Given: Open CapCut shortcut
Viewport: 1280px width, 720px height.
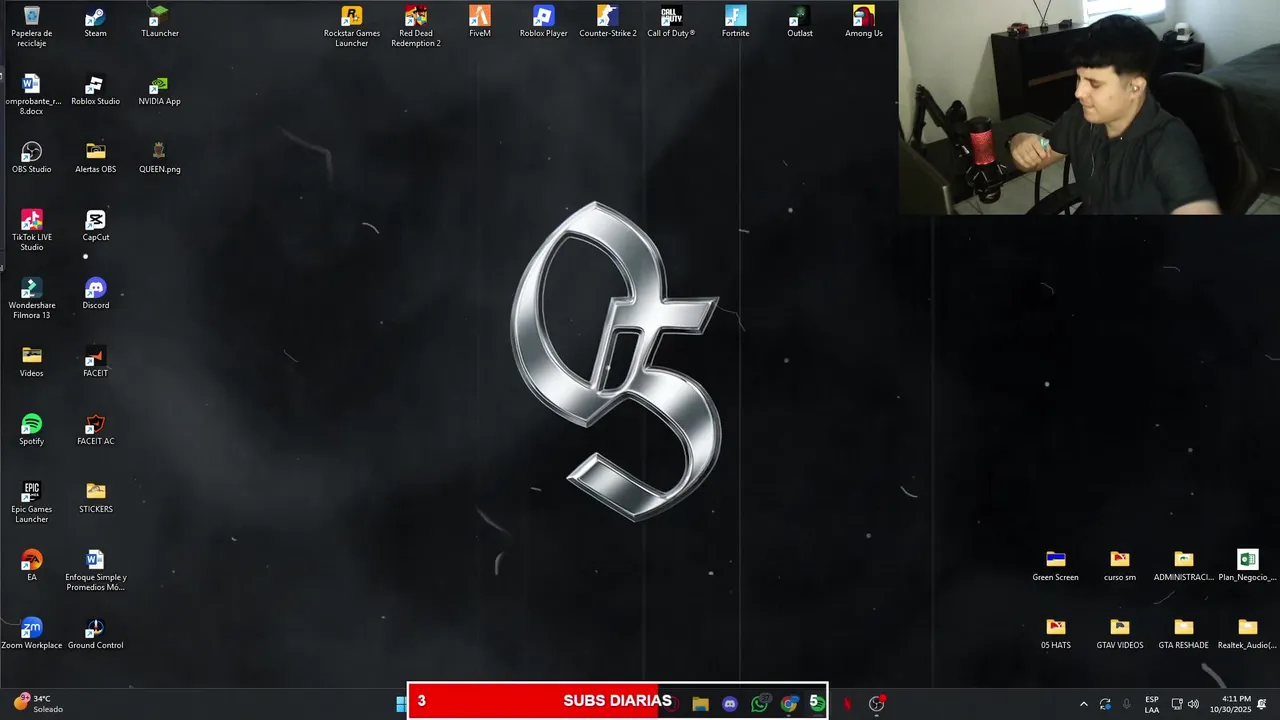Looking at the screenshot, I should coord(95,226).
